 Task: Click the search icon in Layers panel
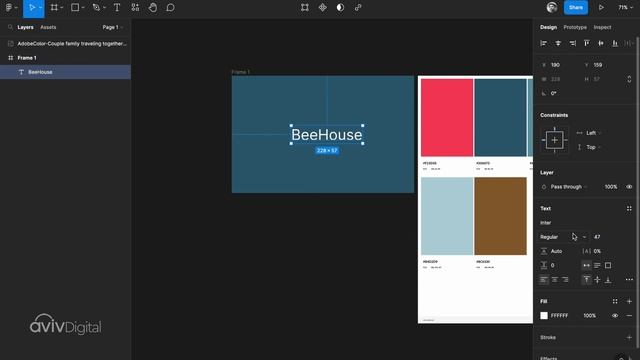(x=10, y=27)
